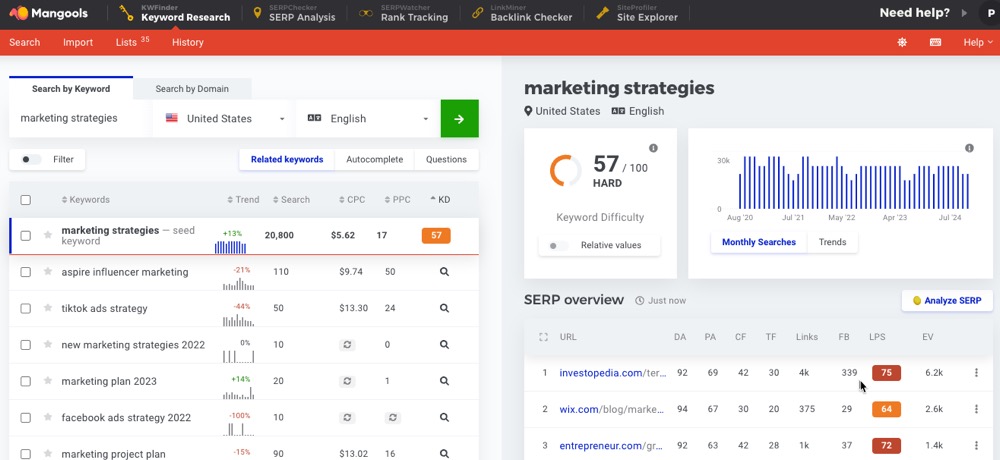Check KD for tiktok ads strategy magnifier
The width and height of the screenshot is (1000, 460).
[x=445, y=308]
